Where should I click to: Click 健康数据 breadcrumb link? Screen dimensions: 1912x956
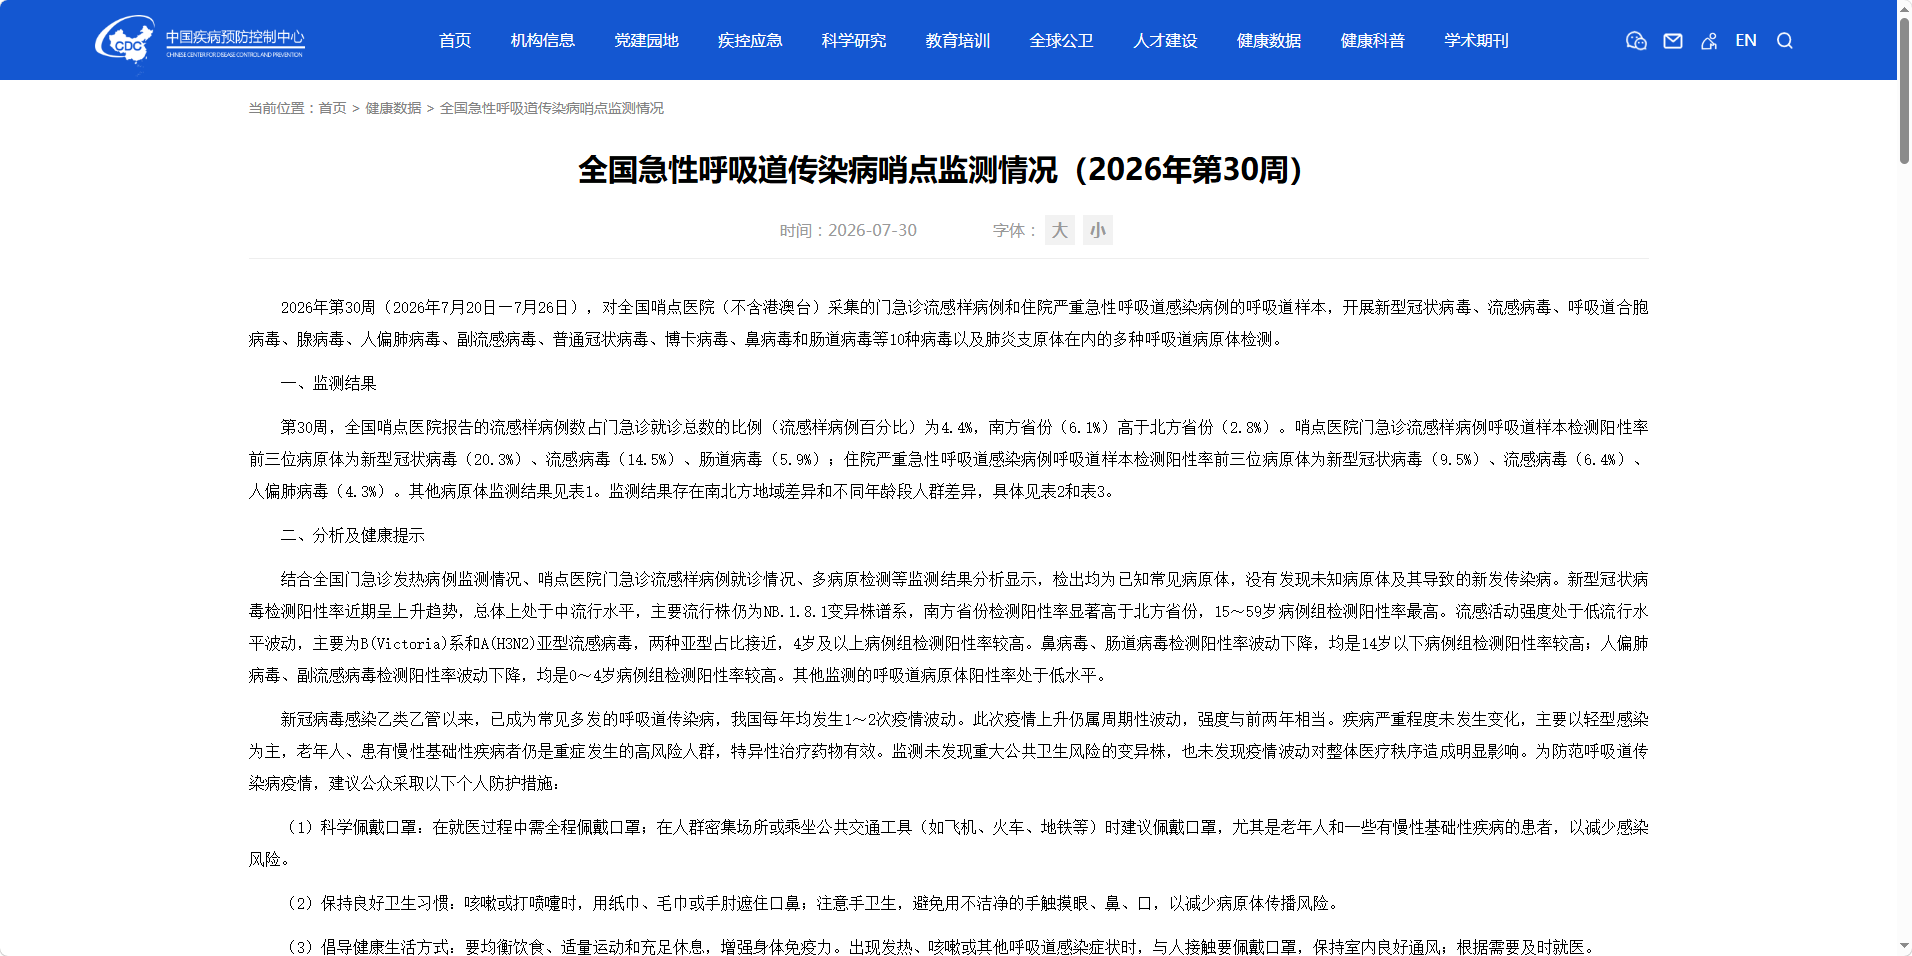pos(393,108)
